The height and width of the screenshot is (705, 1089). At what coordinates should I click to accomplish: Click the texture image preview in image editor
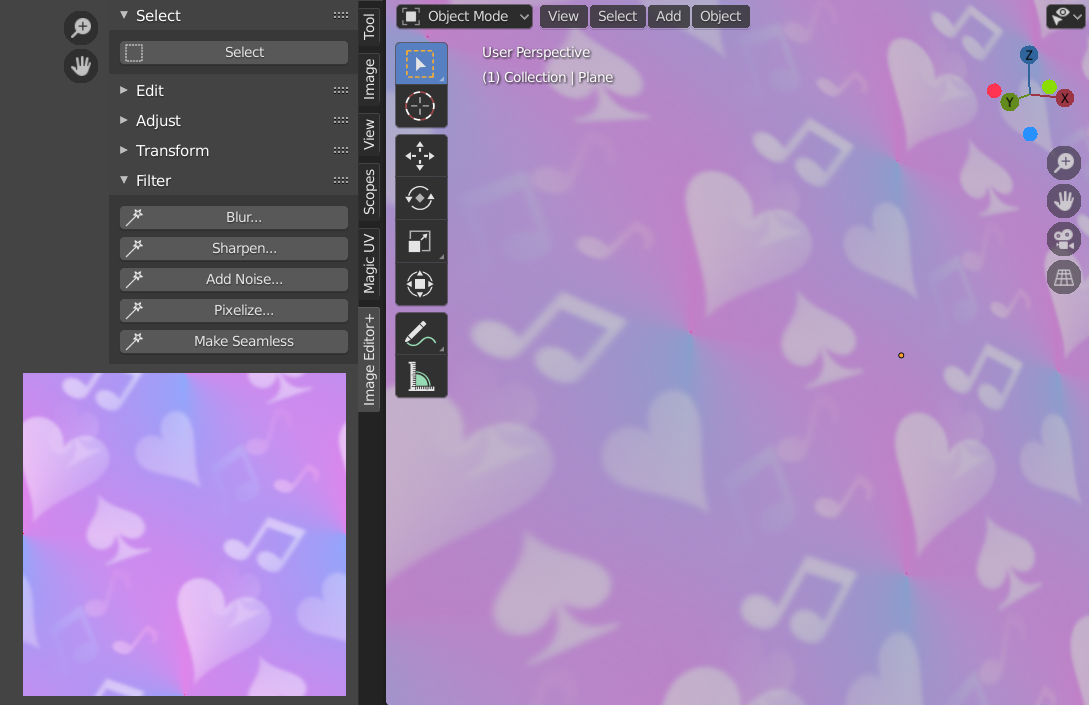(184, 534)
